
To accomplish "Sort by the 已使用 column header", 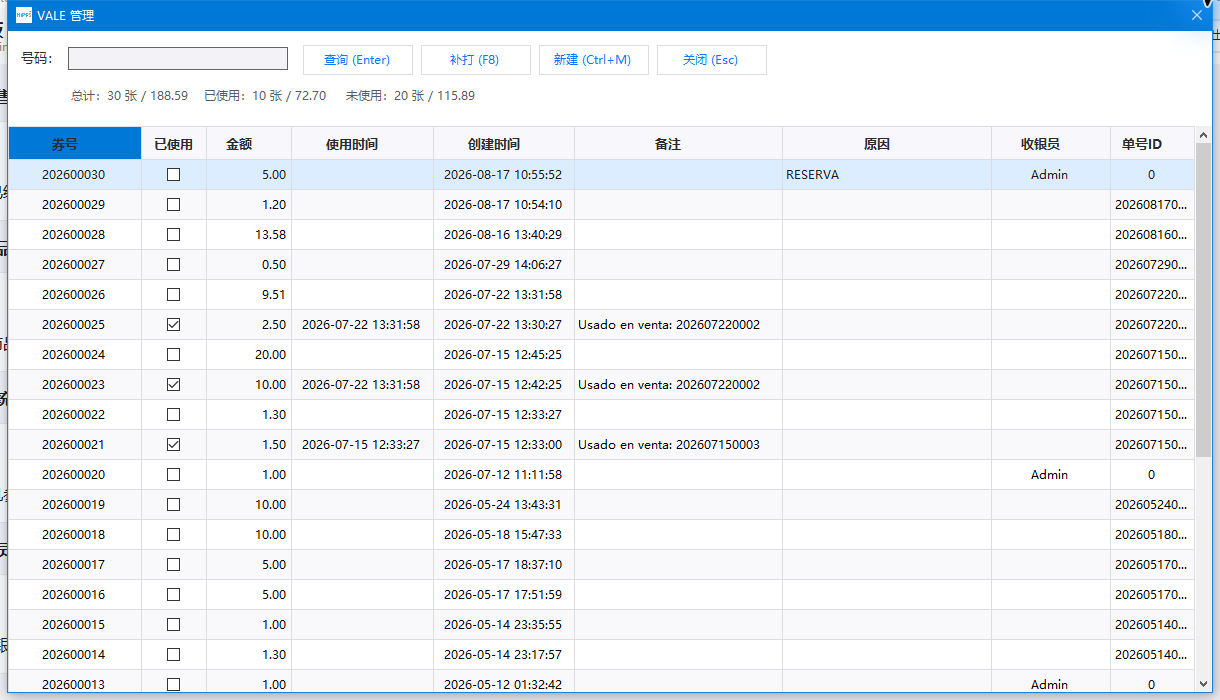I will (x=174, y=144).
